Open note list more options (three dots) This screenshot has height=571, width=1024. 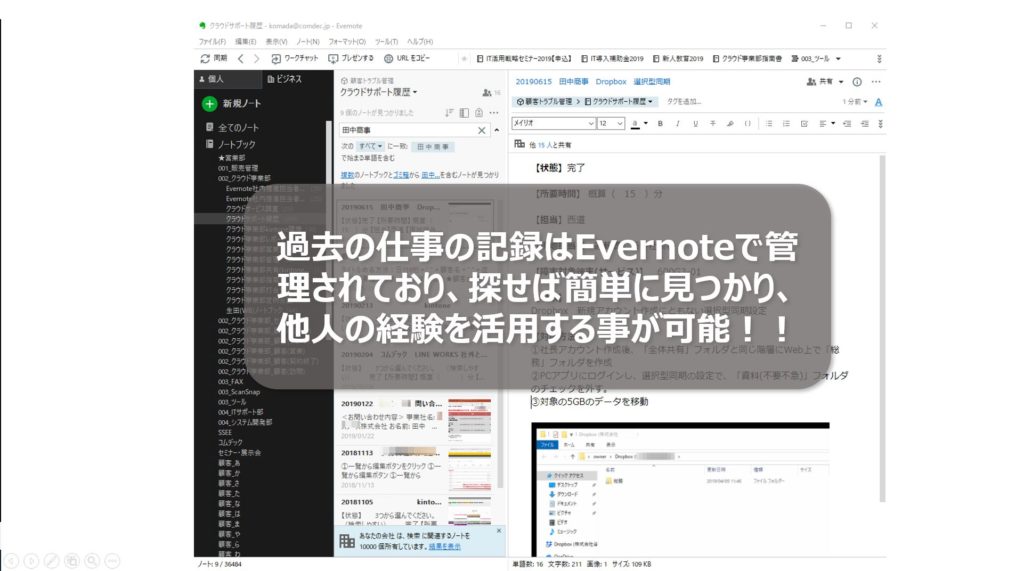(494, 113)
